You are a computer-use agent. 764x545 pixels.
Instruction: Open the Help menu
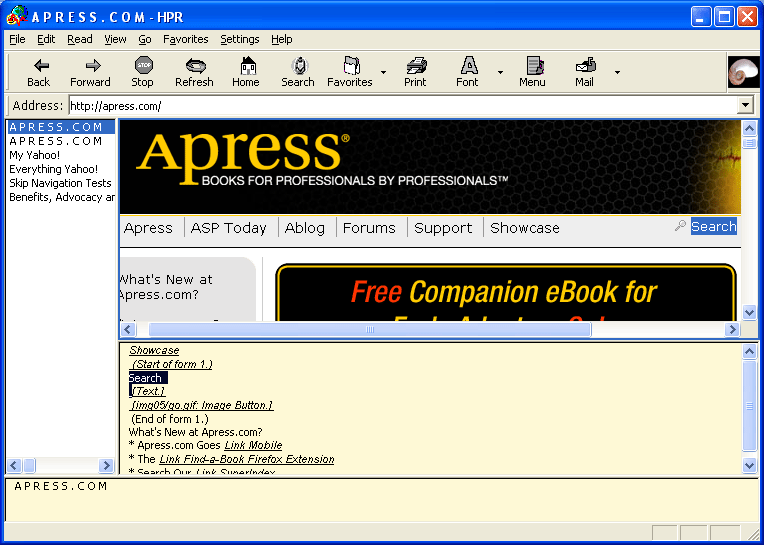pyautogui.click(x=282, y=39)
